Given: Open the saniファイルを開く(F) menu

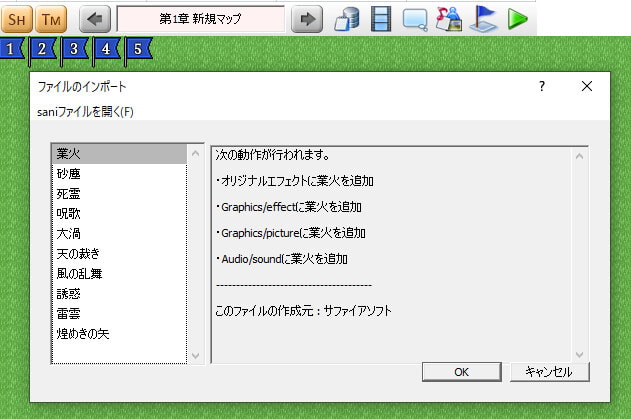Looking at the screenshot, I should [85, 111].
